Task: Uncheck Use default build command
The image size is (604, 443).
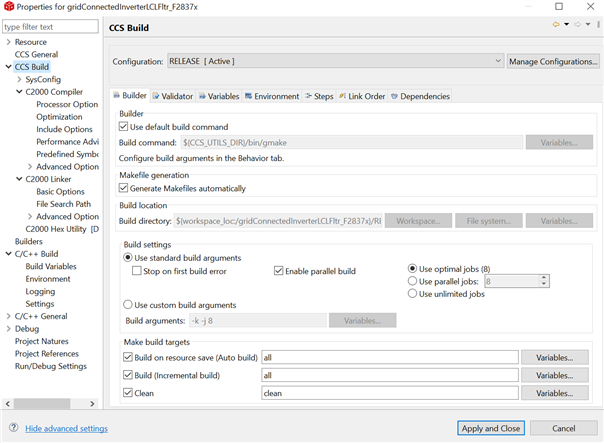Action: pos(124,127)
